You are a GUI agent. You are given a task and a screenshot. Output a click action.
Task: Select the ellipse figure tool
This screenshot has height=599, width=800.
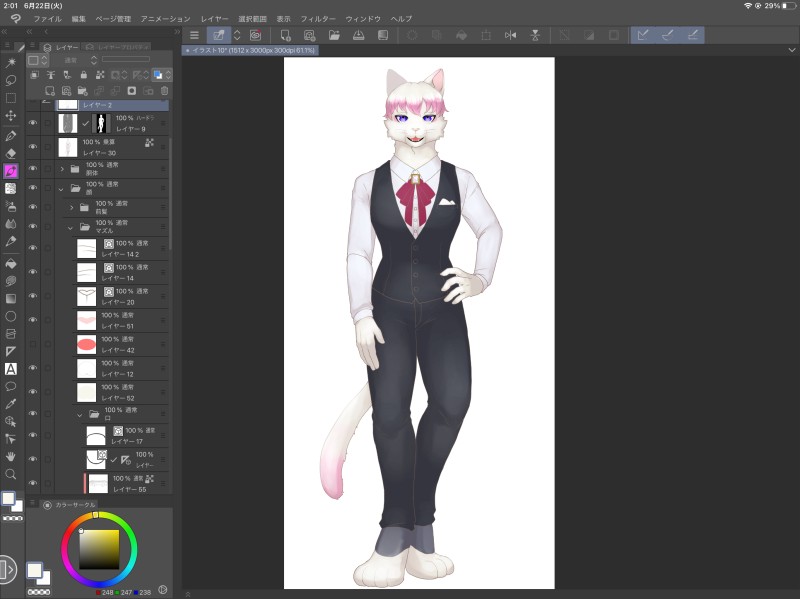coord(11,316)
